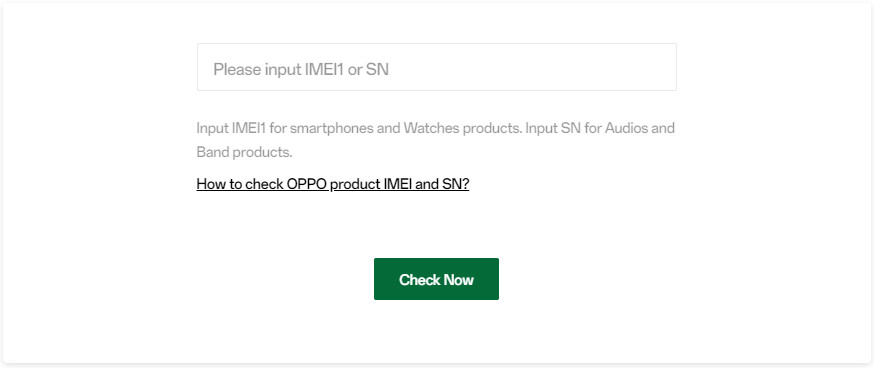
Task: Follow the underlined IMEI and SN help link
Action: coord(333,184)
